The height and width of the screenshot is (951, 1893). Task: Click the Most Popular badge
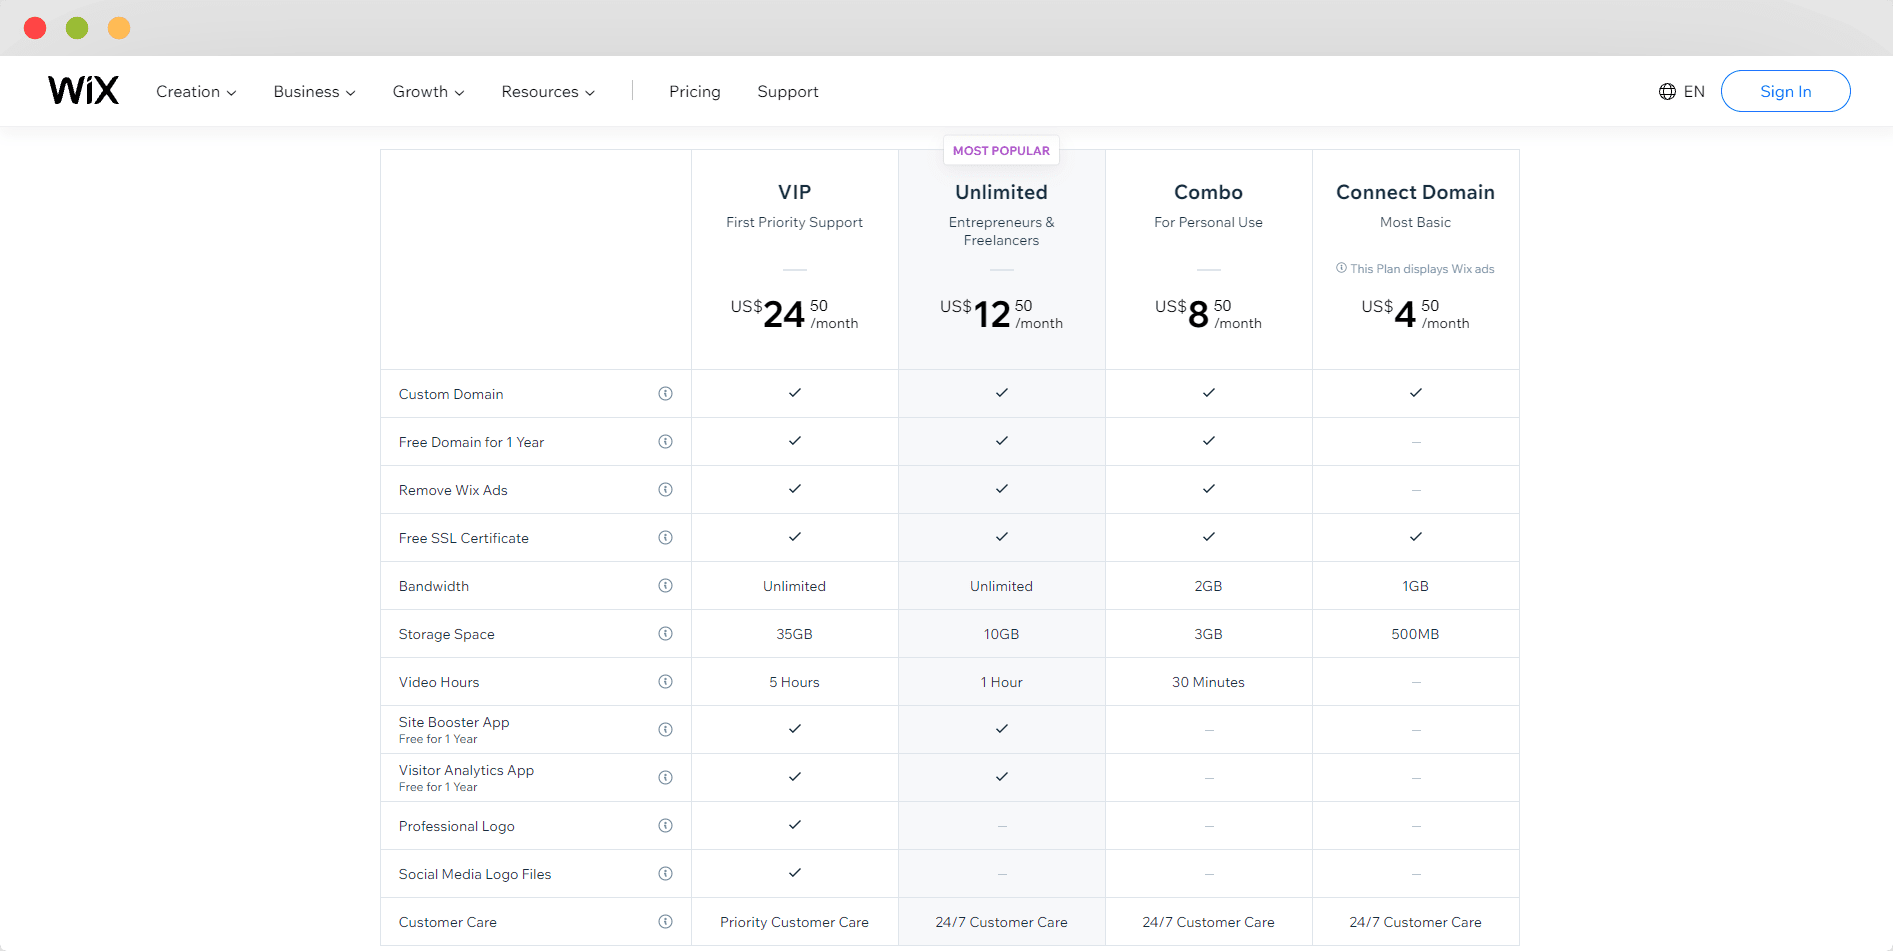[1001, 151]
